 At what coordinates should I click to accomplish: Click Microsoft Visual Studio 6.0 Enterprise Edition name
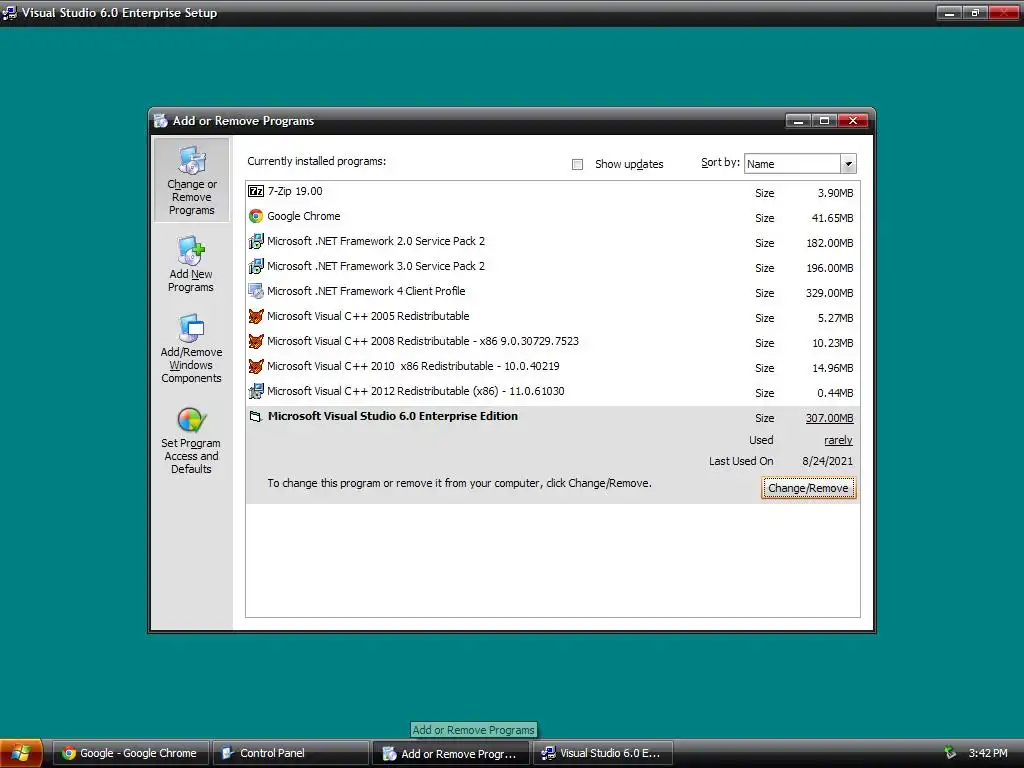pyautogui.click(x=392, y=417)
